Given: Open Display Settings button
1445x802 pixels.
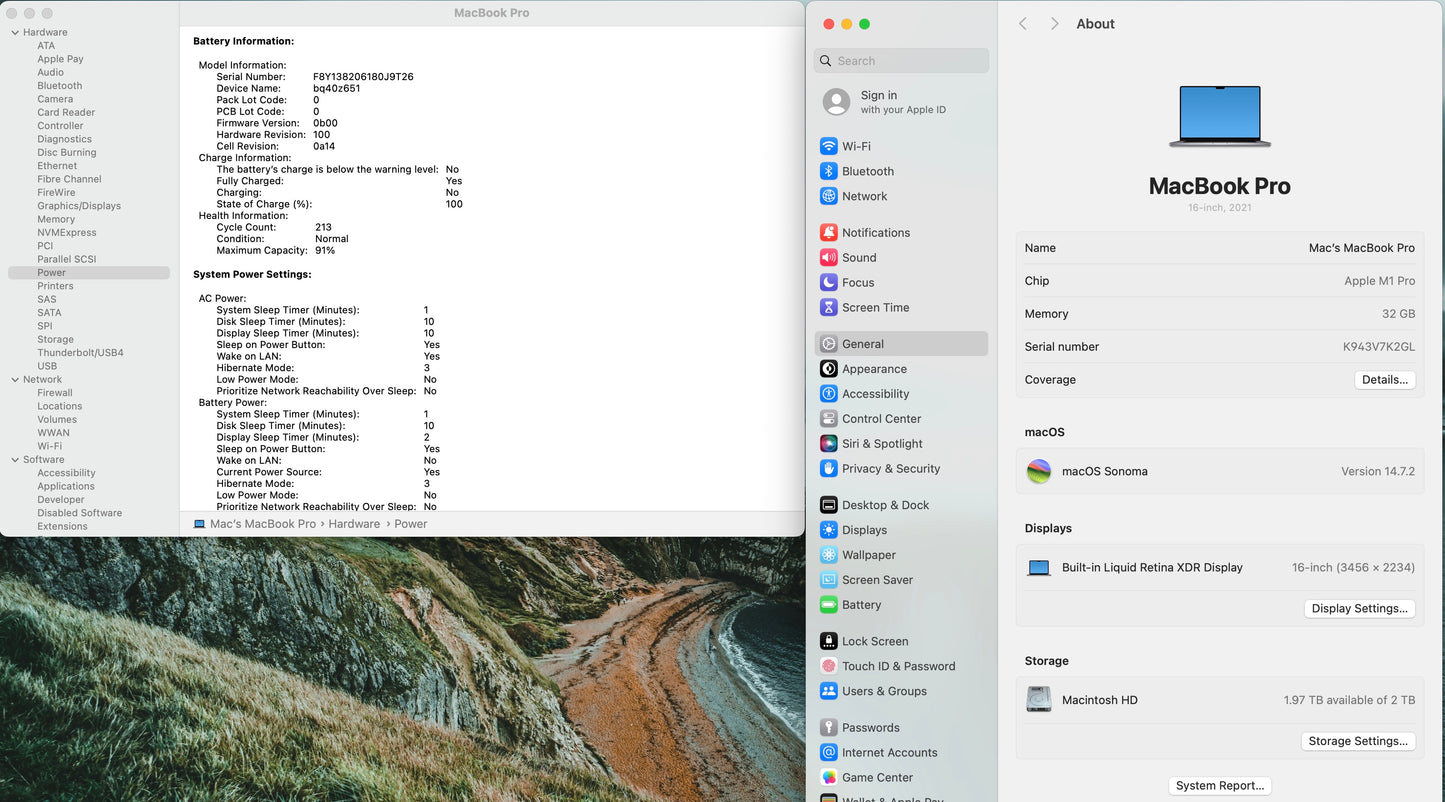Looking at the screenshot, I should [x=1359, y=608].
